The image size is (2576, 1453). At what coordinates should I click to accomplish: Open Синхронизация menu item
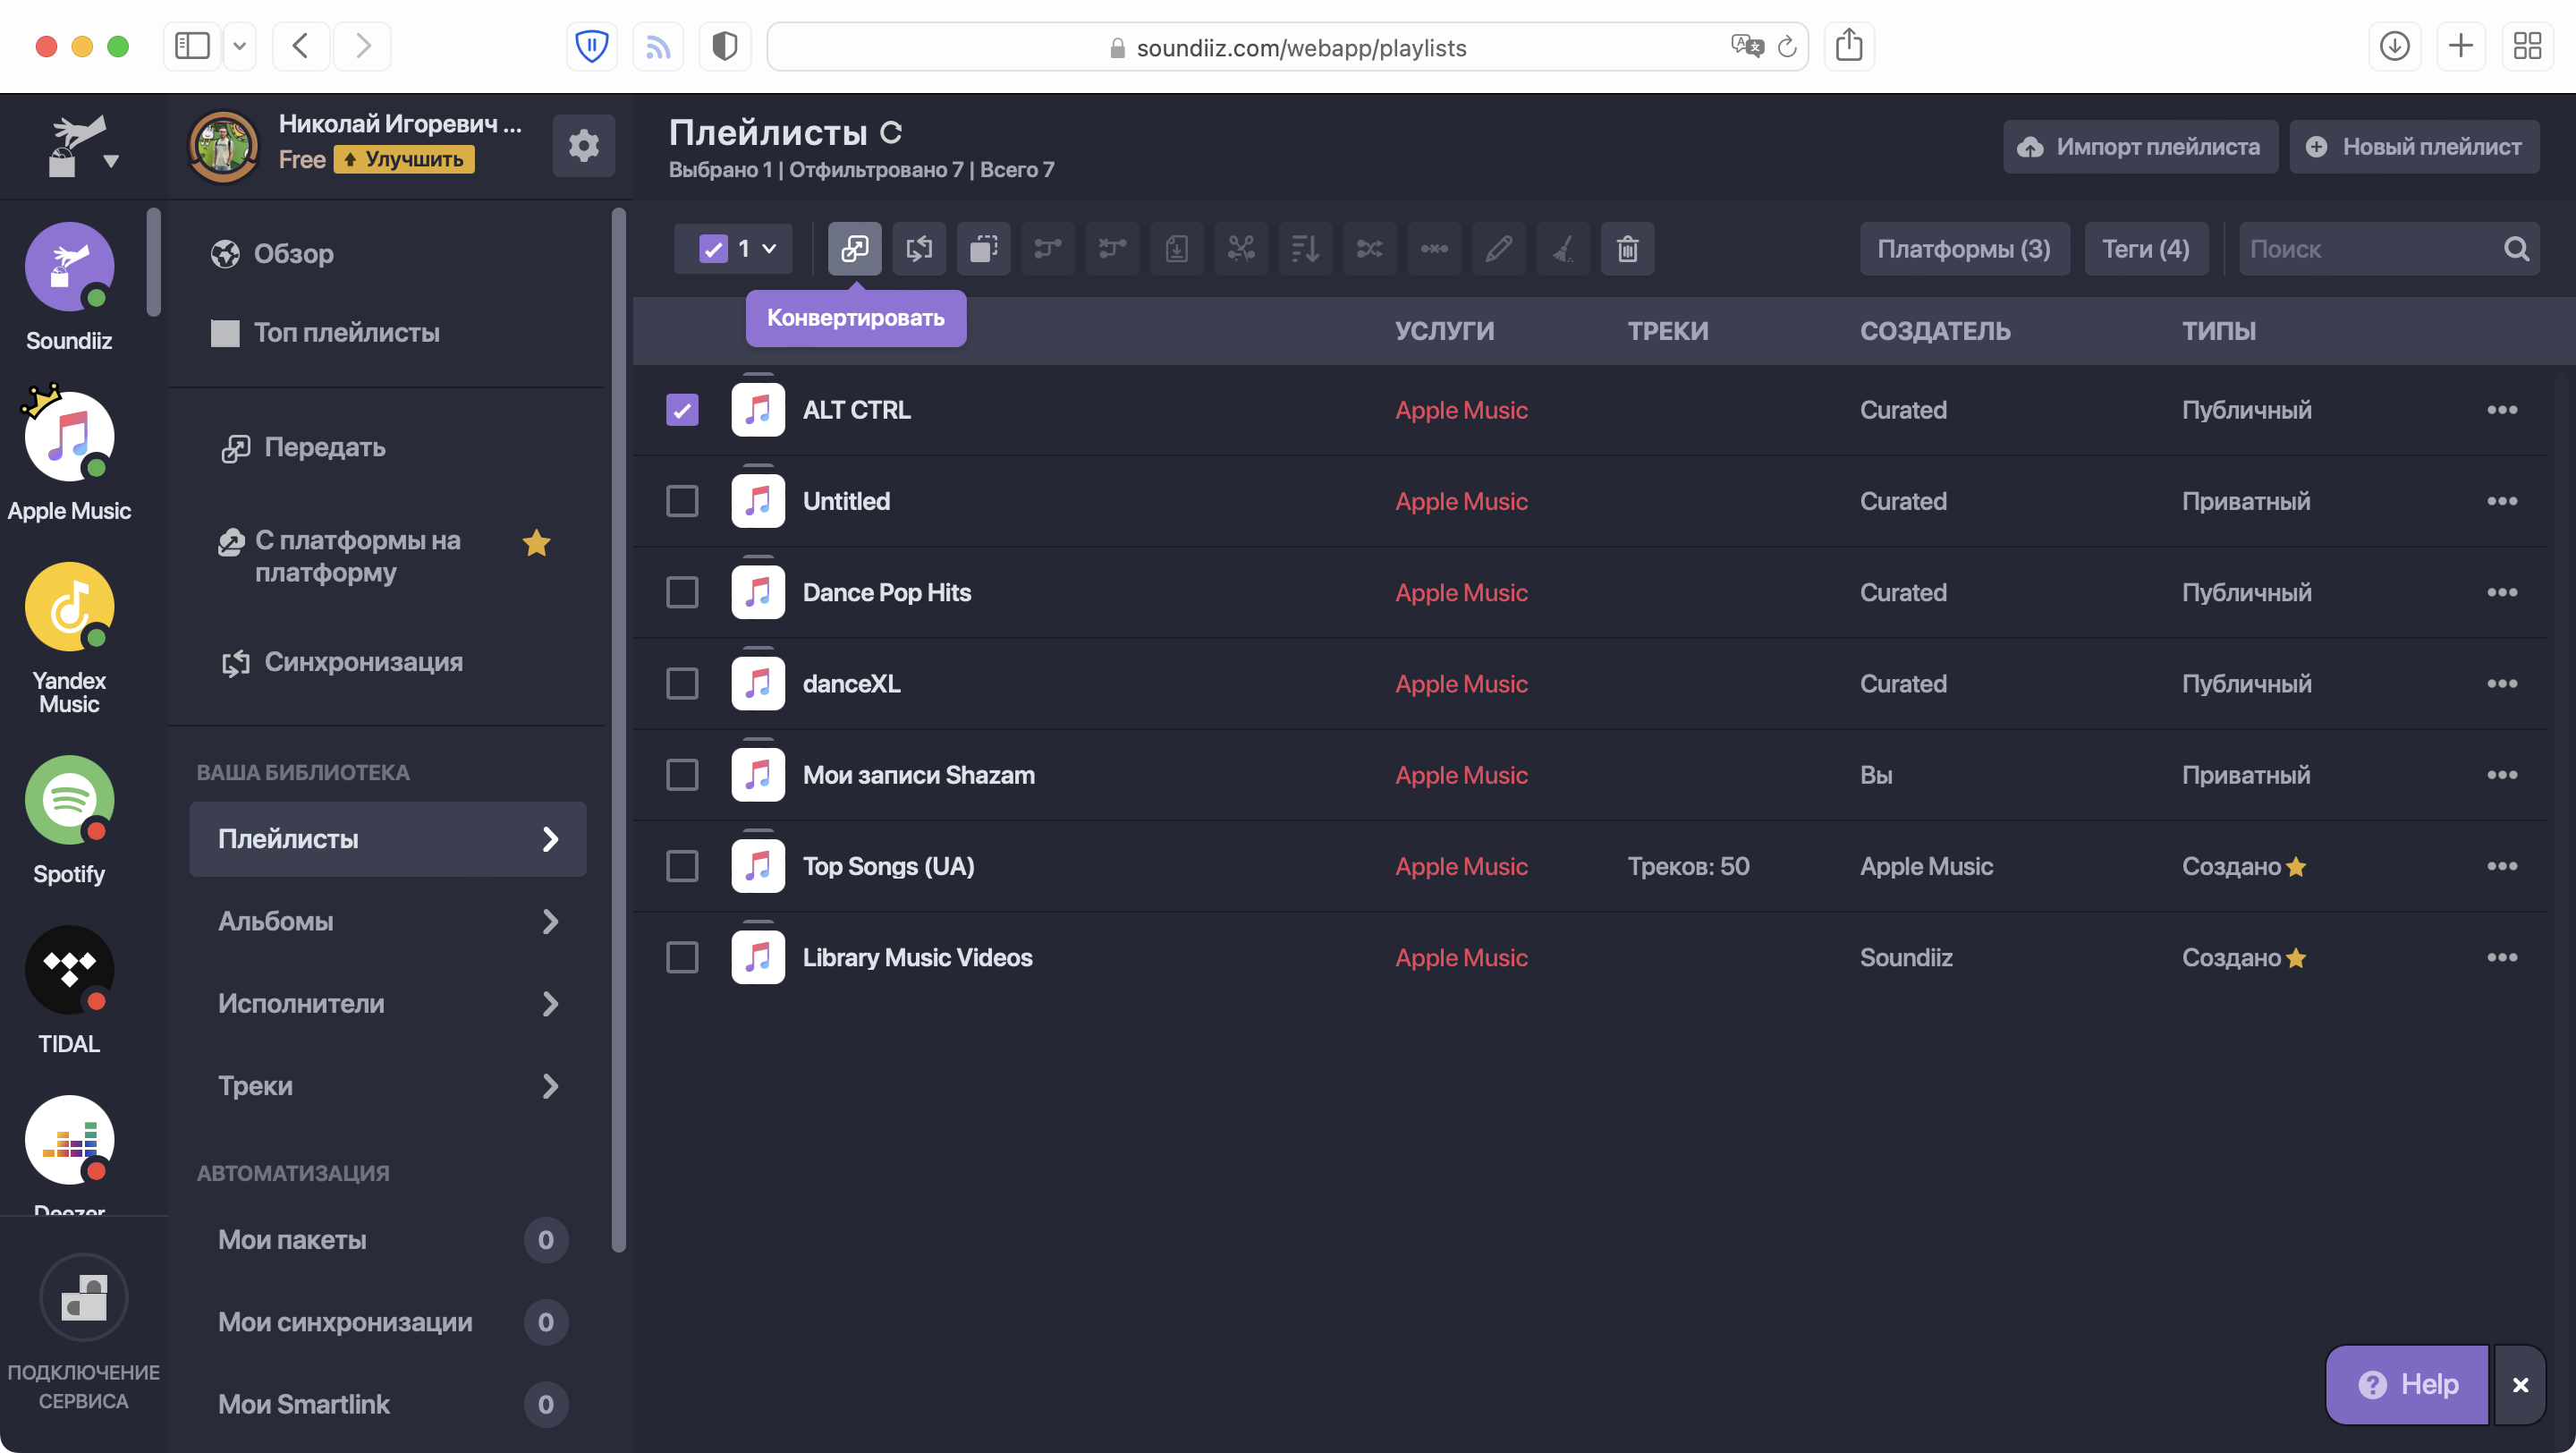coord(342,662)
